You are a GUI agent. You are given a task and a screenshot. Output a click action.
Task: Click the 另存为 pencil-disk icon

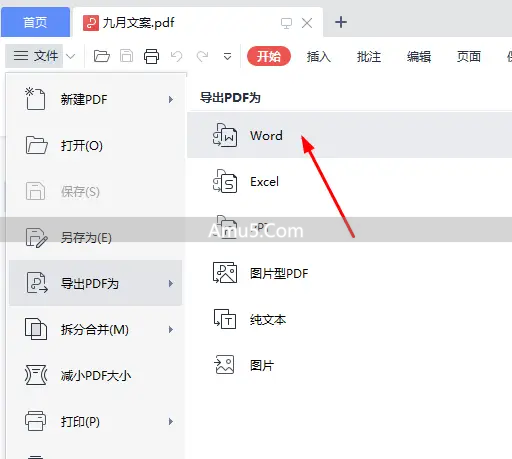pos(36,238)
